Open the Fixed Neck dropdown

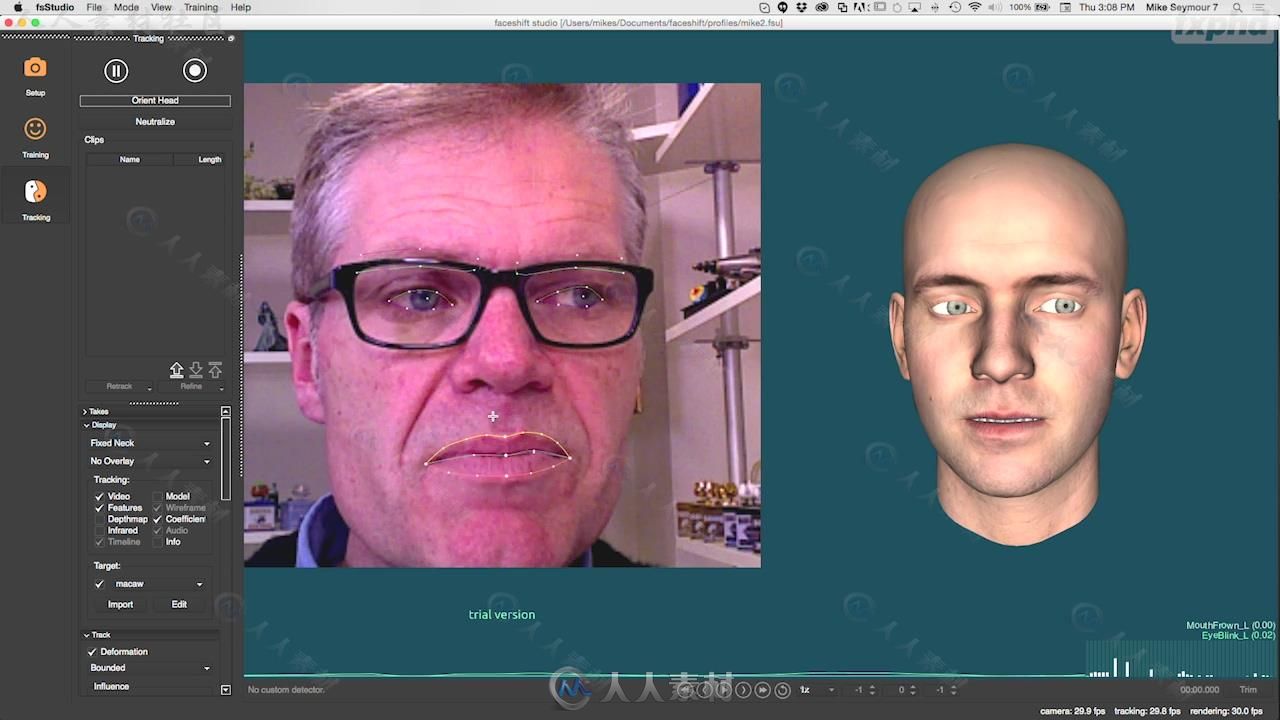[150, 443]
